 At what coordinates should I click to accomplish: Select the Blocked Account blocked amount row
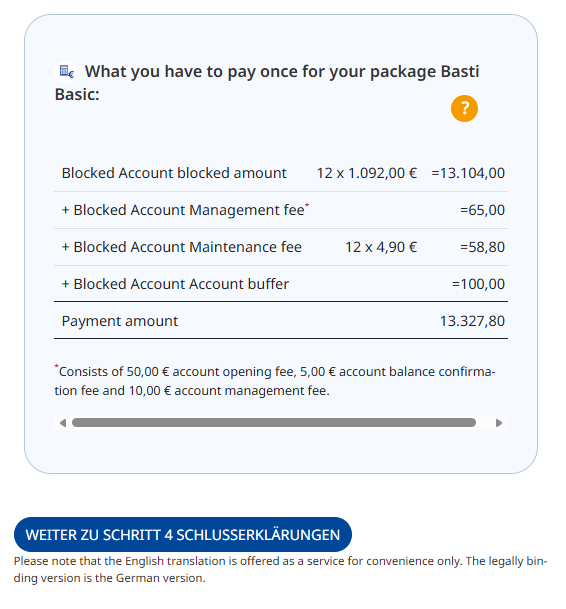coord(280,173)
